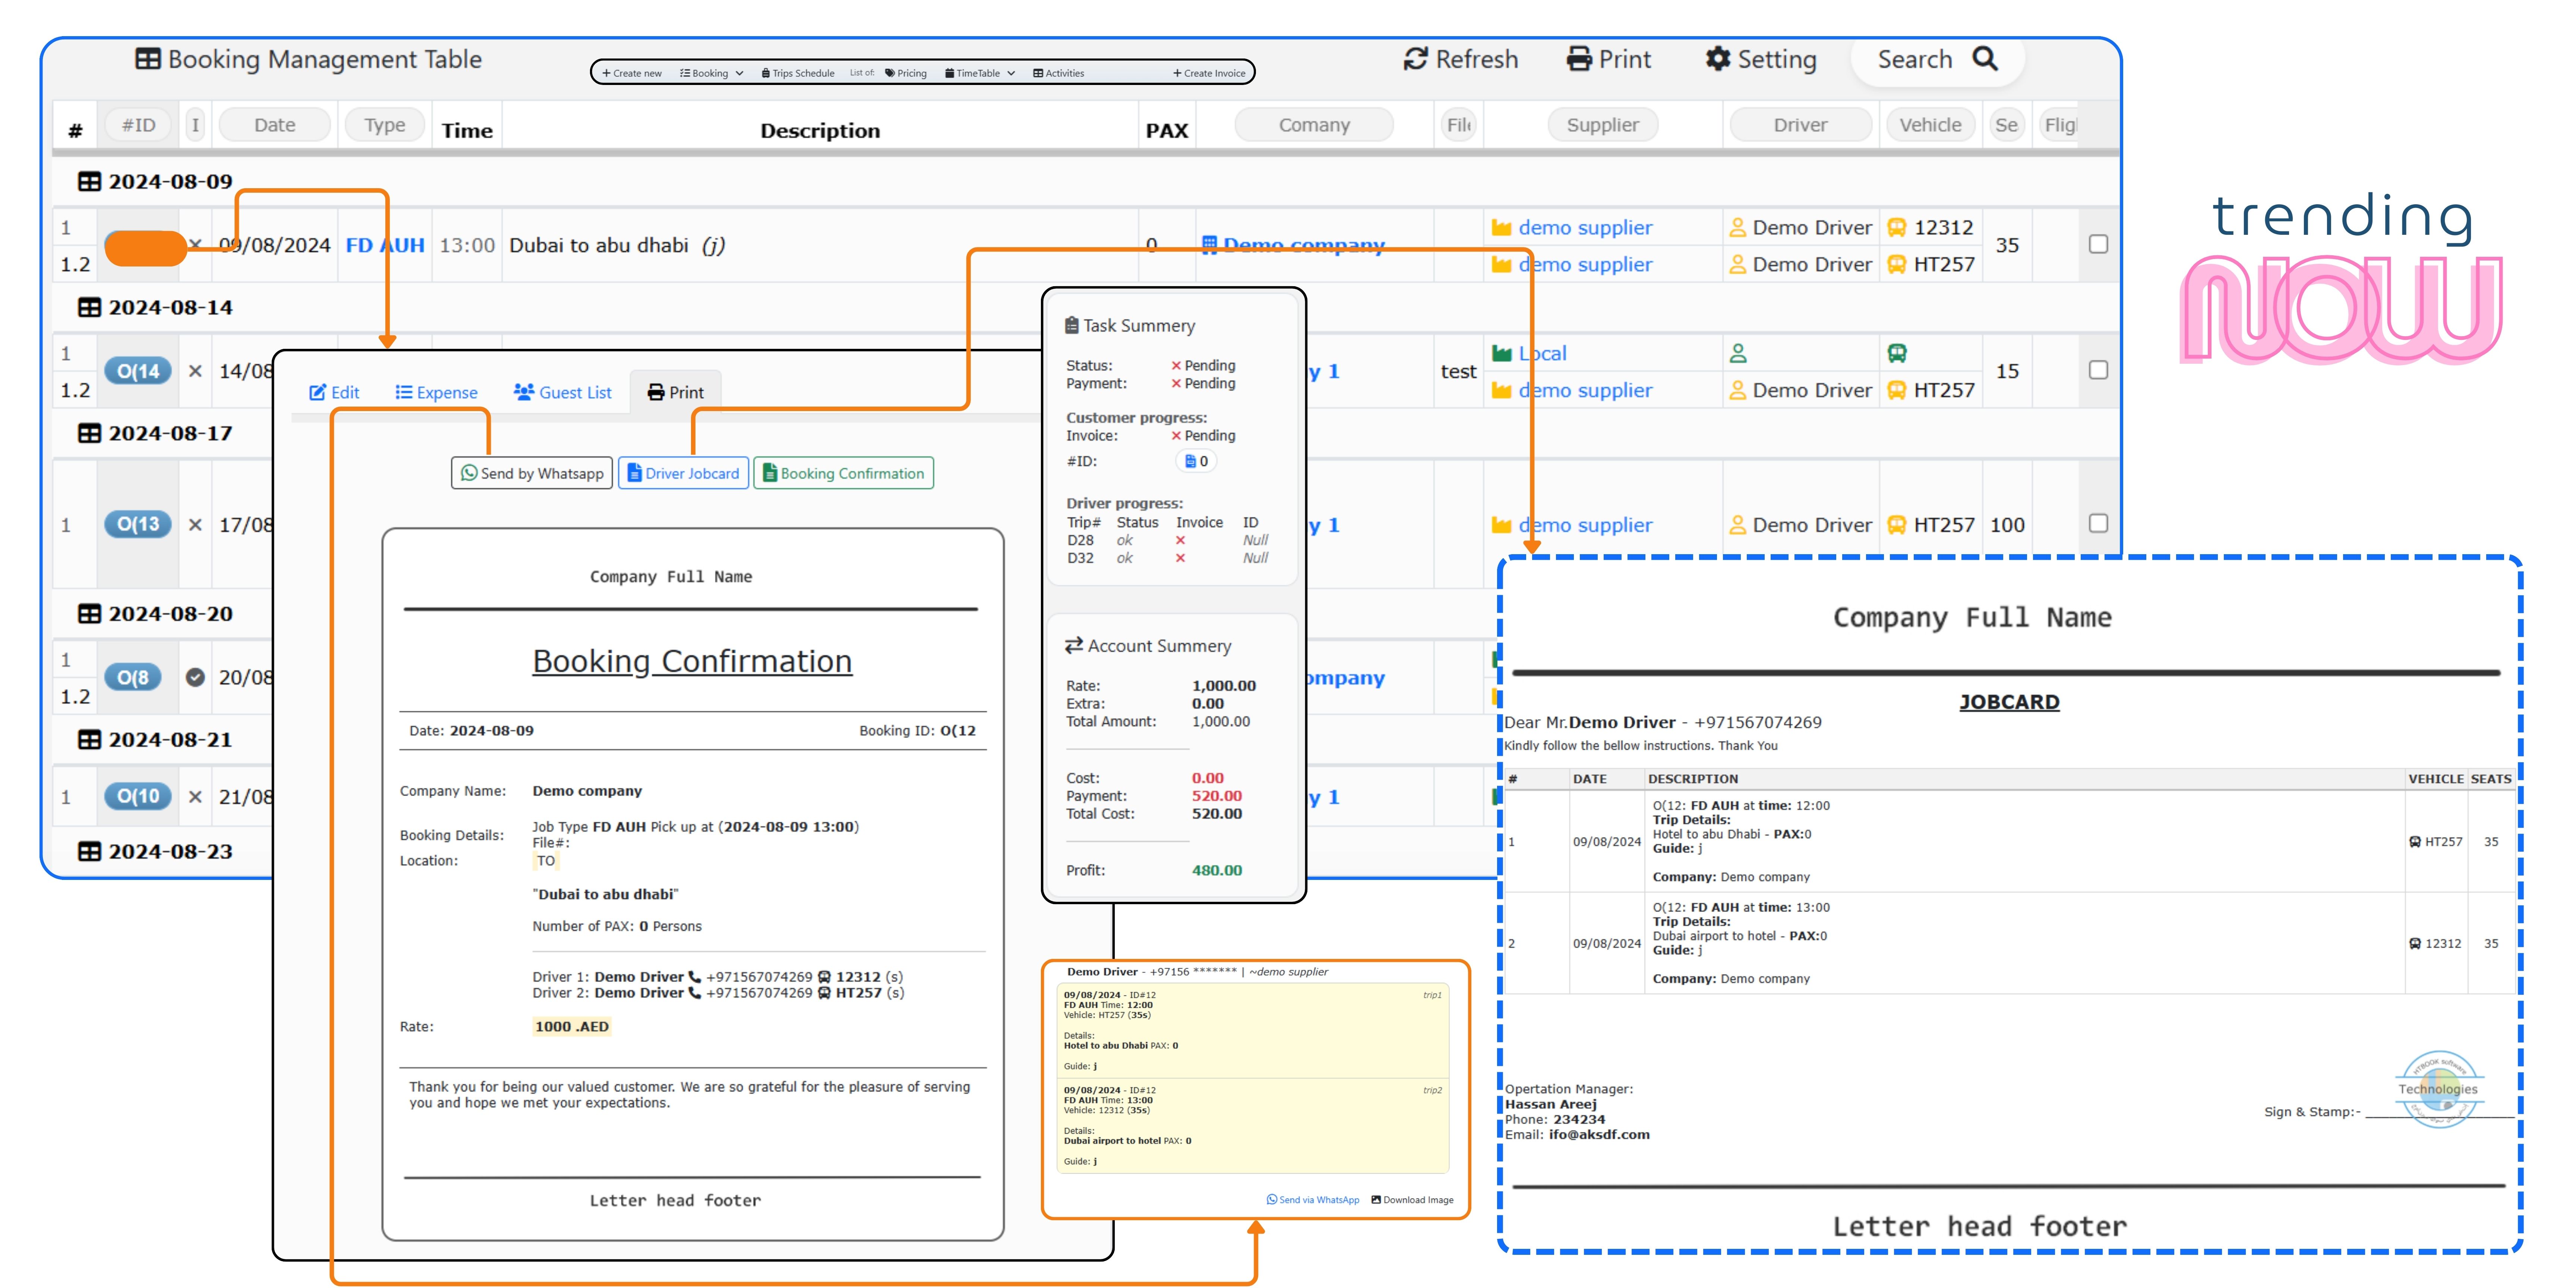Click the #ID 0 badge in Task Summery
Screen dimensions: 2576x1288
point(1196,461)
